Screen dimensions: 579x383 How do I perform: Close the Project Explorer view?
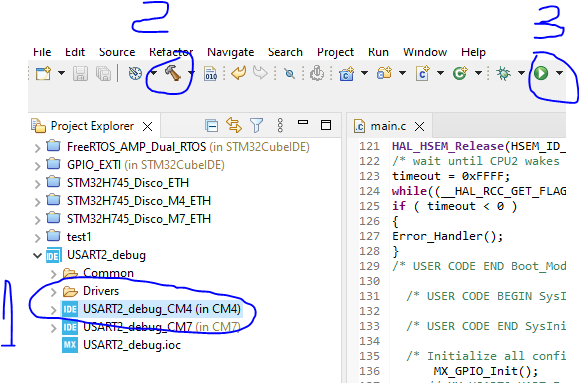147,127
